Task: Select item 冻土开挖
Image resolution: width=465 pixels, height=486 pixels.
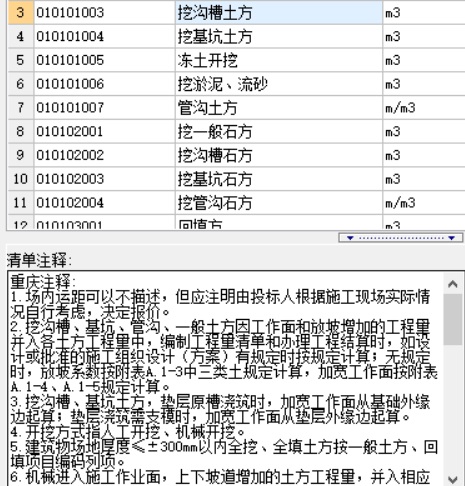Action: coord(279,60)
